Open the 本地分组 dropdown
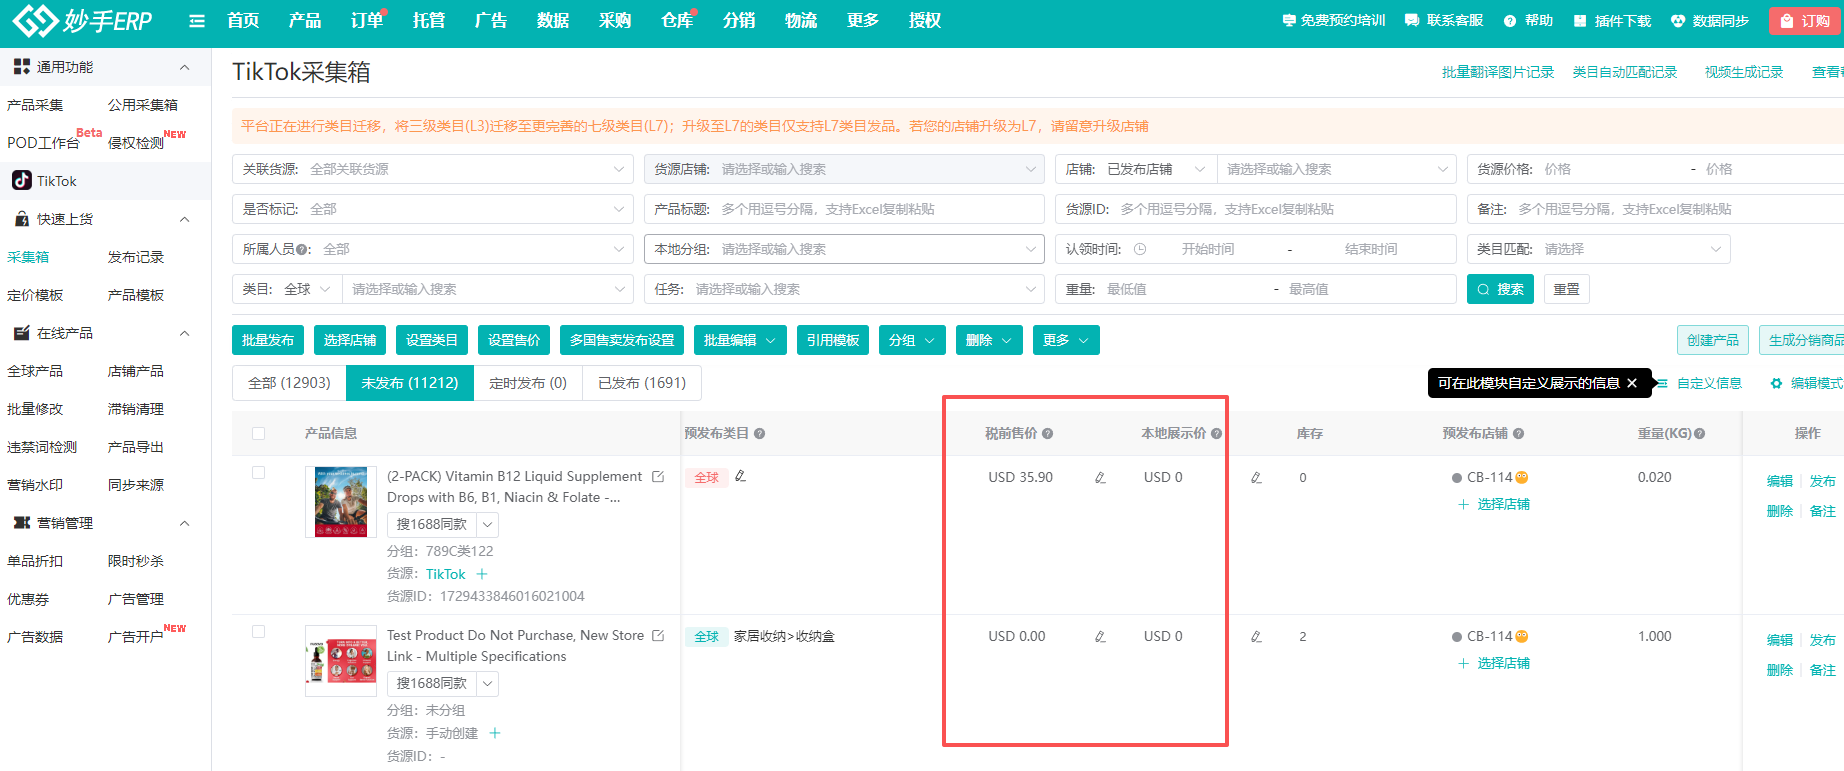The image size is (1844, 771). click(844, 249)
